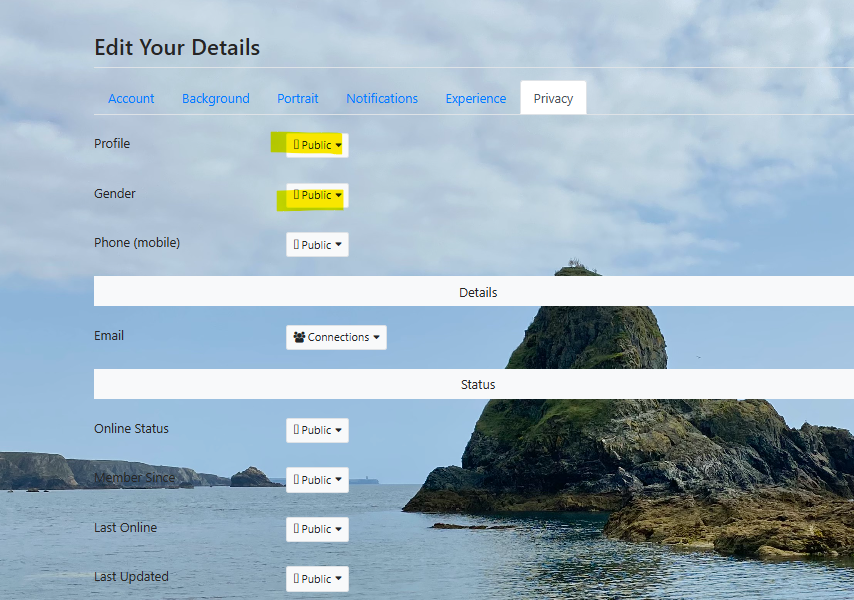Click the people icon on Email's Connections button
Viewport: 854px width, 600px height.
(x=299, y=337)
